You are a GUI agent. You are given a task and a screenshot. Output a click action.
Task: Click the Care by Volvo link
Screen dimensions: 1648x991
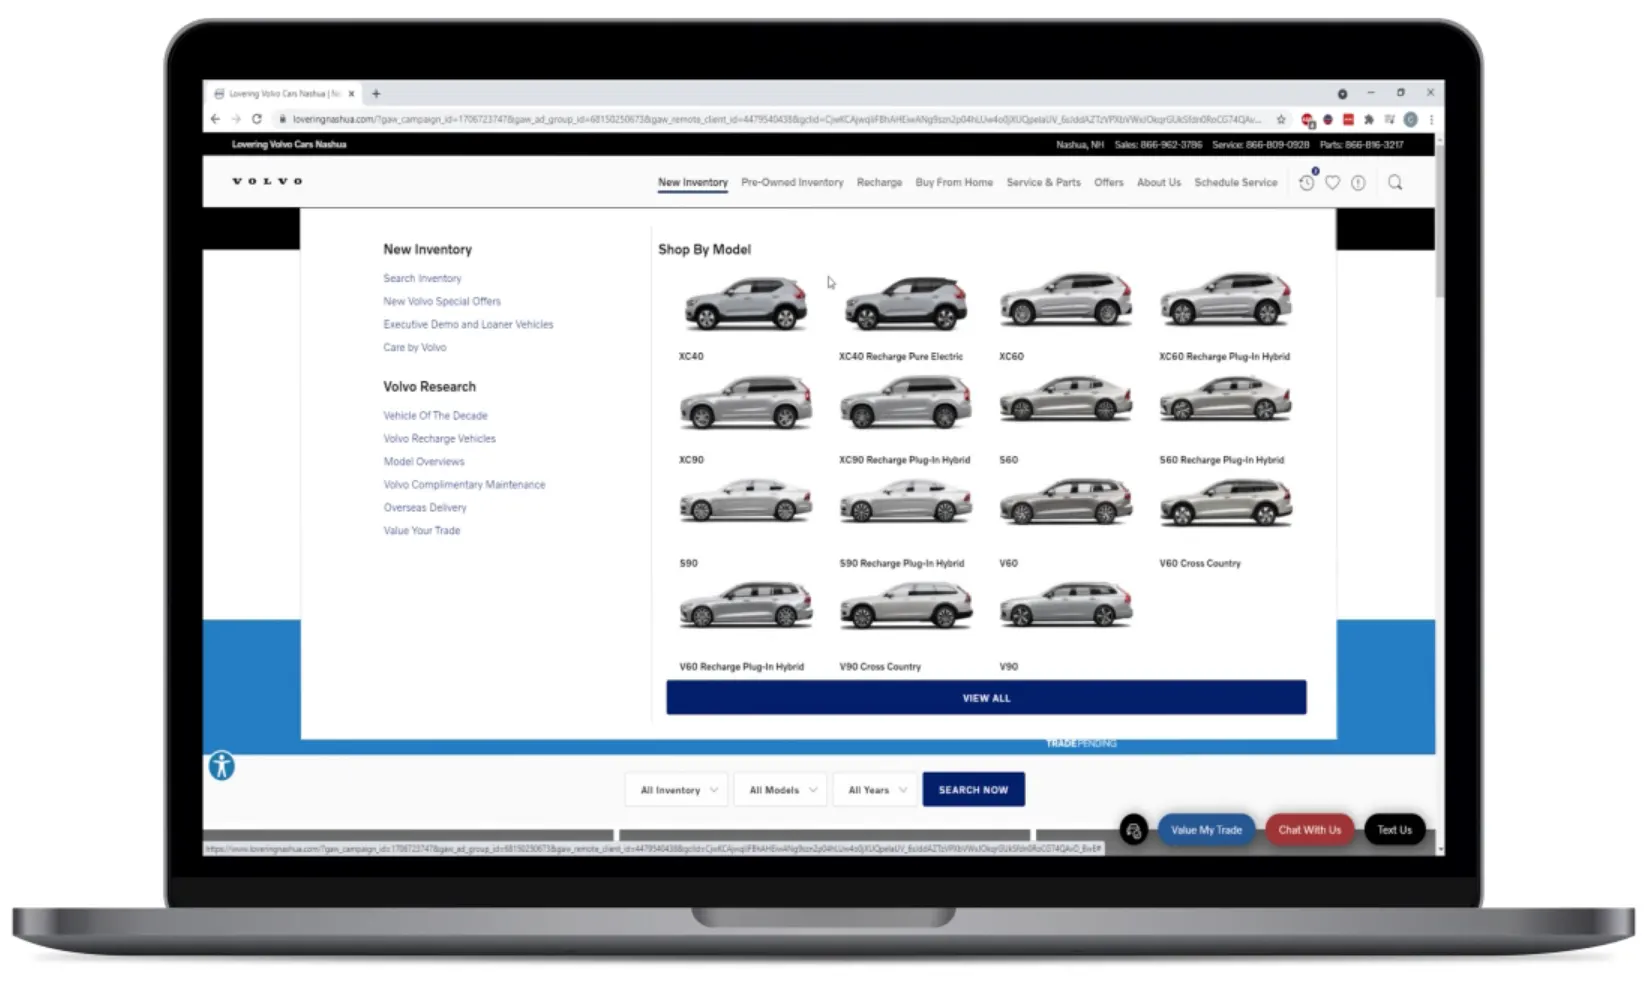pyautogui.click(x=415, y=347)
